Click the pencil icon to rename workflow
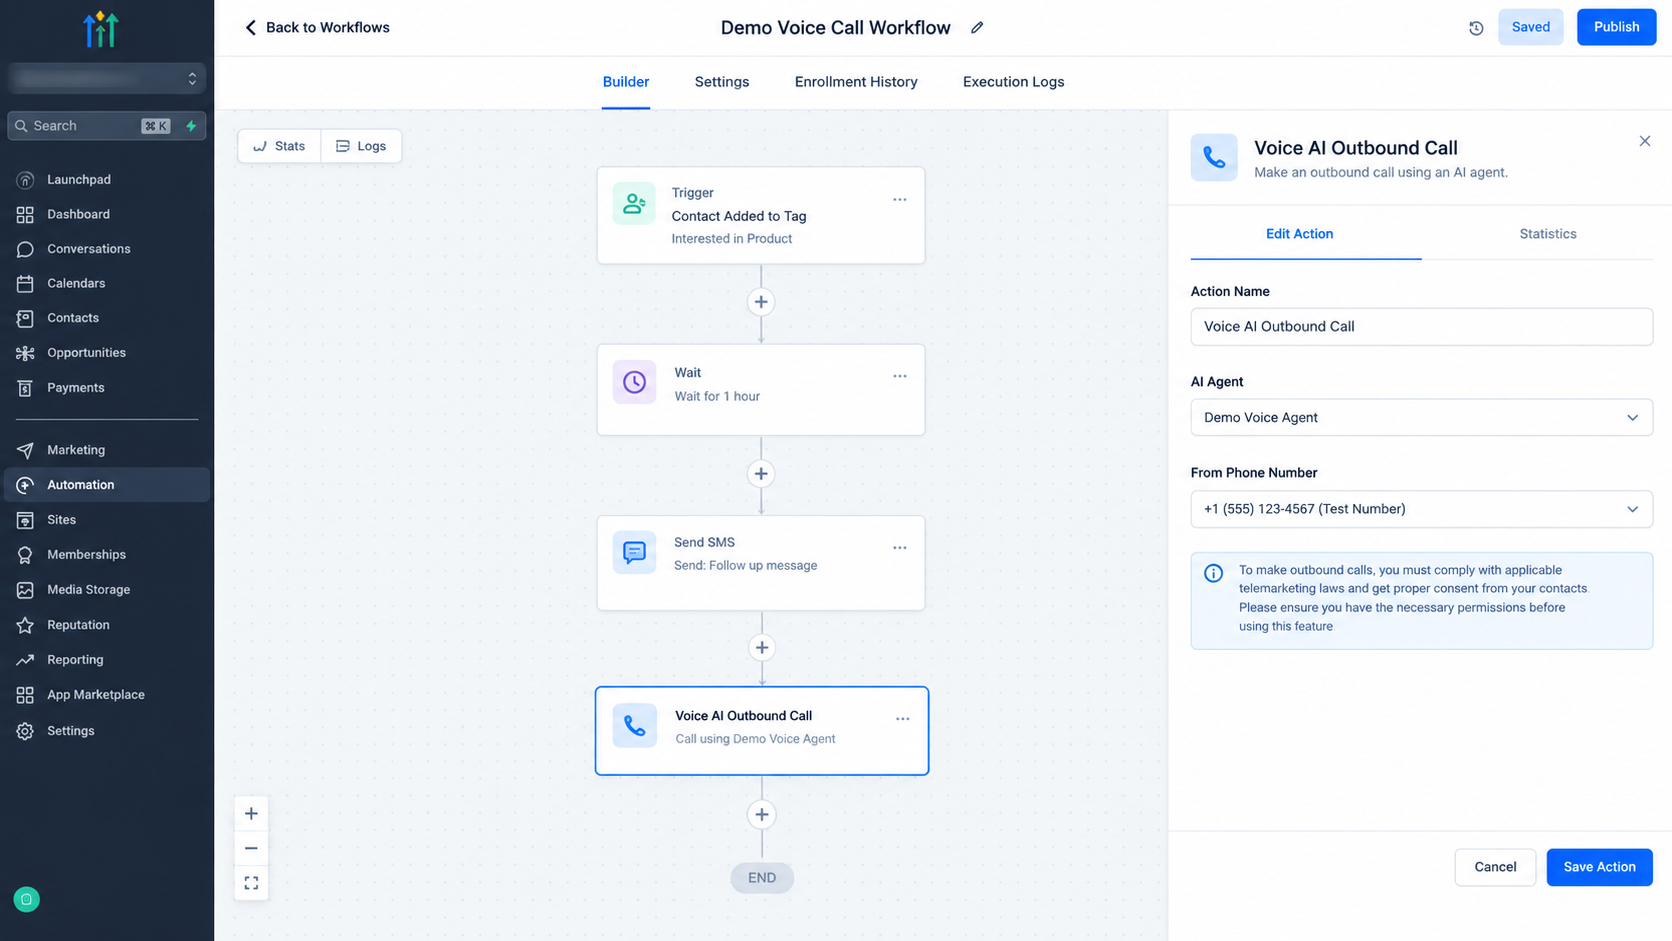This screenshot has width=1672, height=941. (977, 28)
